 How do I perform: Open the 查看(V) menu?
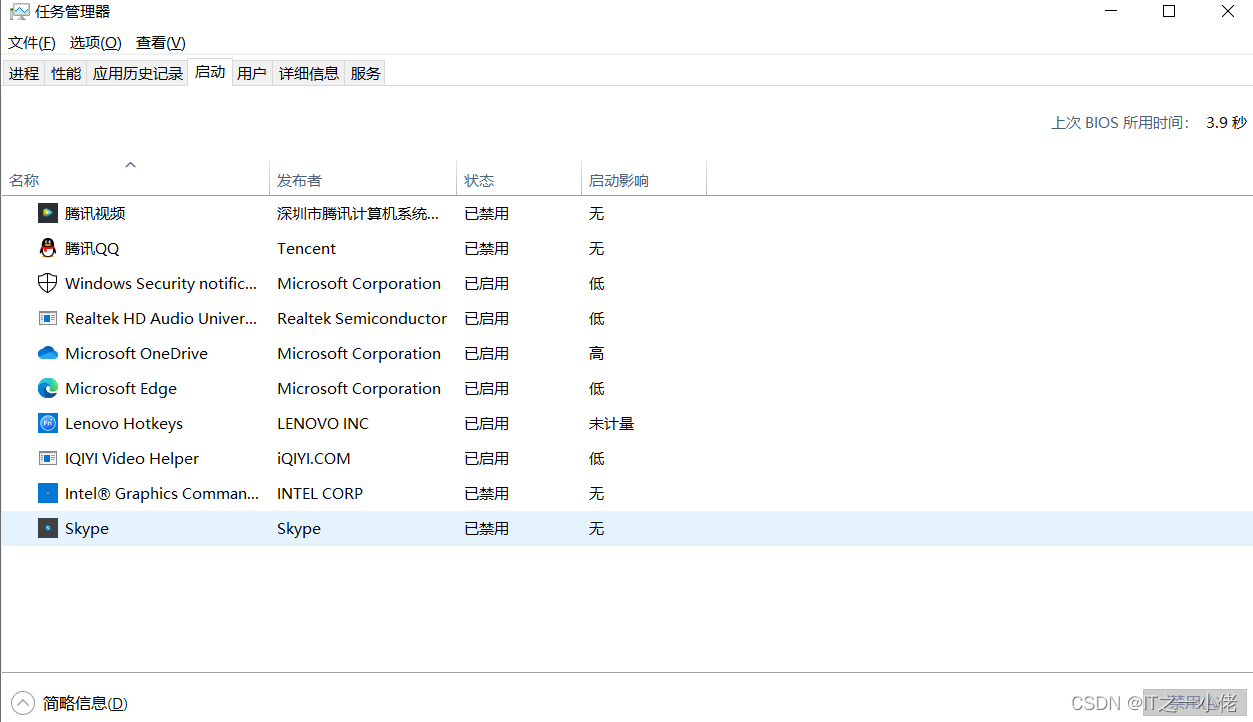161,43
